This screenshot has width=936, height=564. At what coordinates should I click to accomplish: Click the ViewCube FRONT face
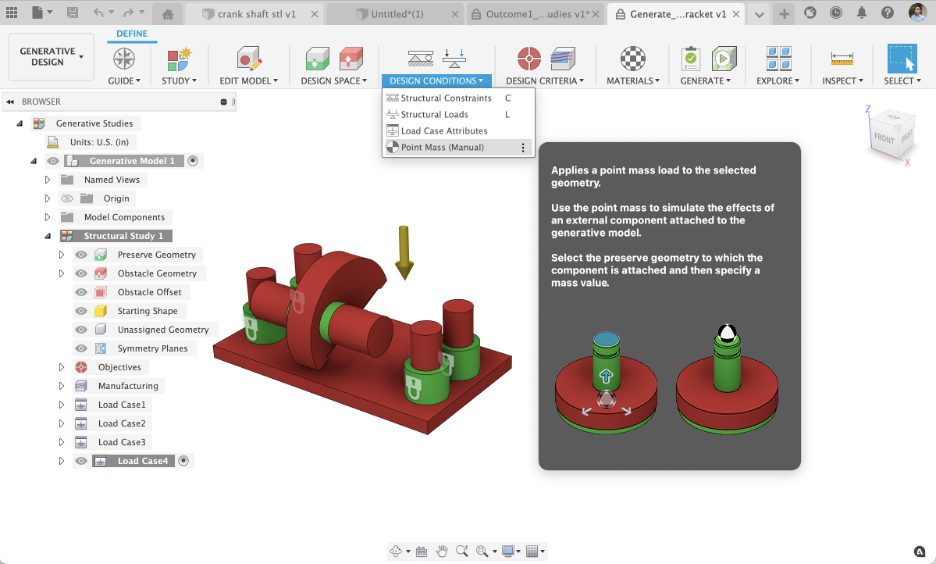point(883,139)
